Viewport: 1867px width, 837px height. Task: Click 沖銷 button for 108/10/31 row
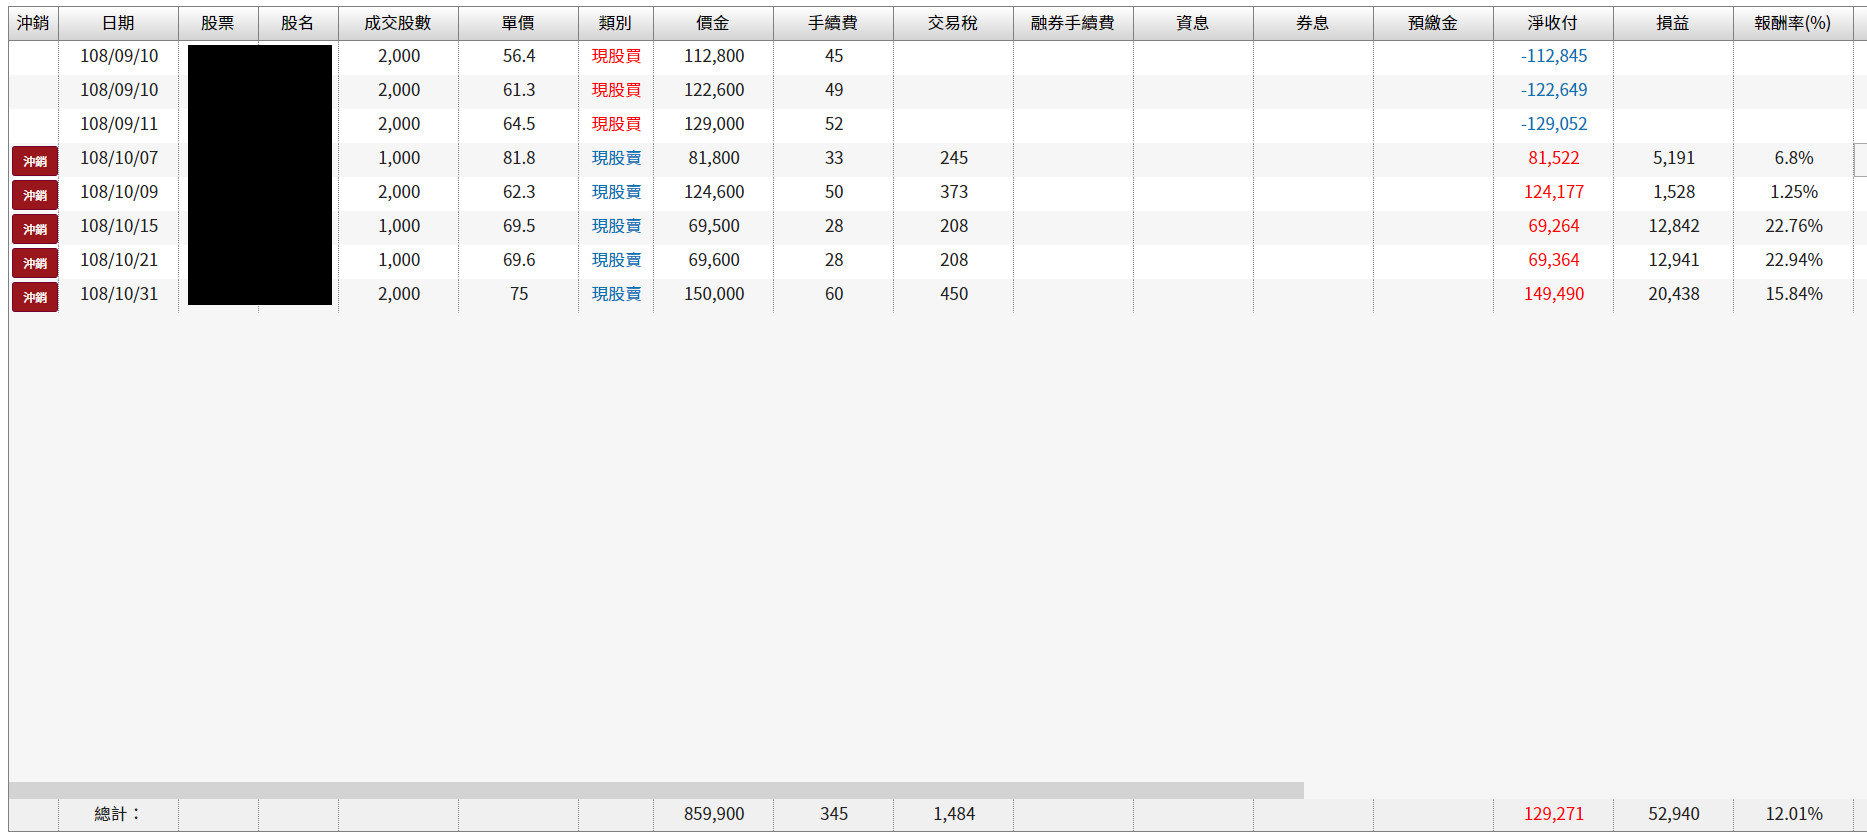coord(35,297)
